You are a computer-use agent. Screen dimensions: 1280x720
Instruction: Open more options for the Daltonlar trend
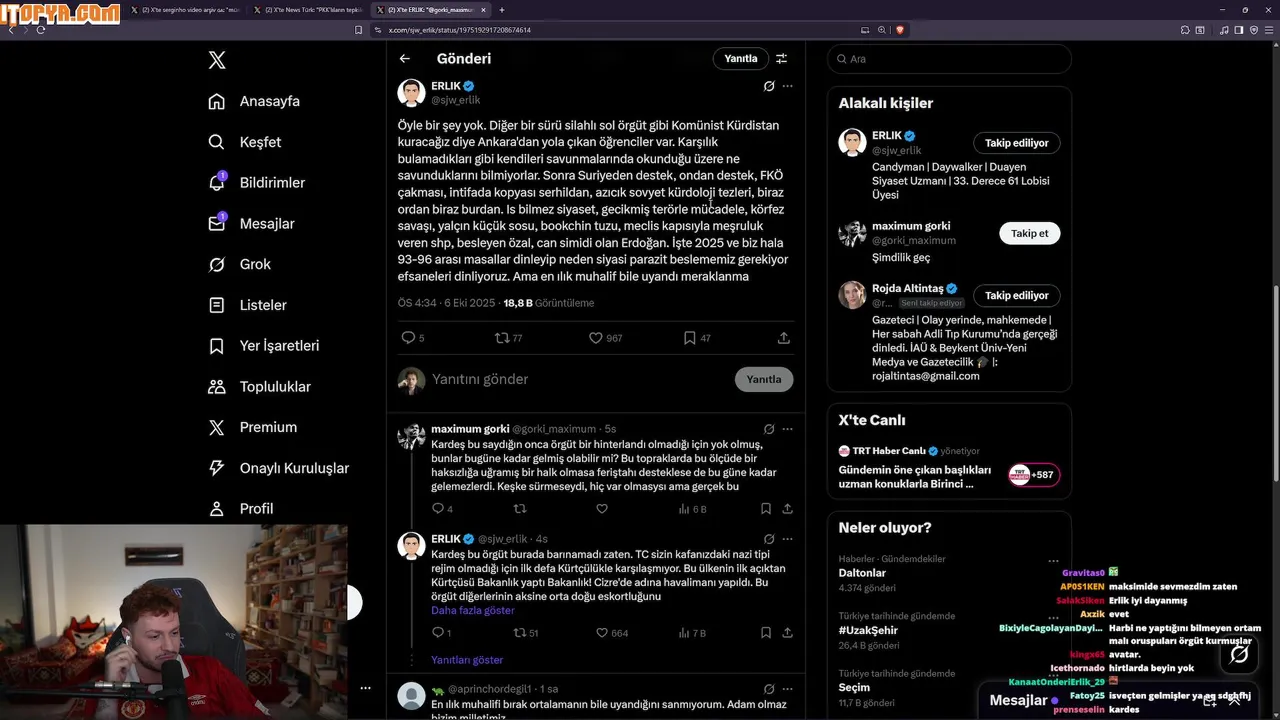(x=1053, y=561)
